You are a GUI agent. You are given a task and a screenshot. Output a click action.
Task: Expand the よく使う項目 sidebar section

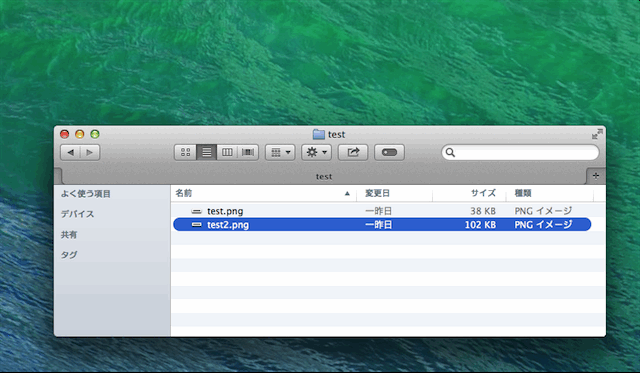pos(86,194)
